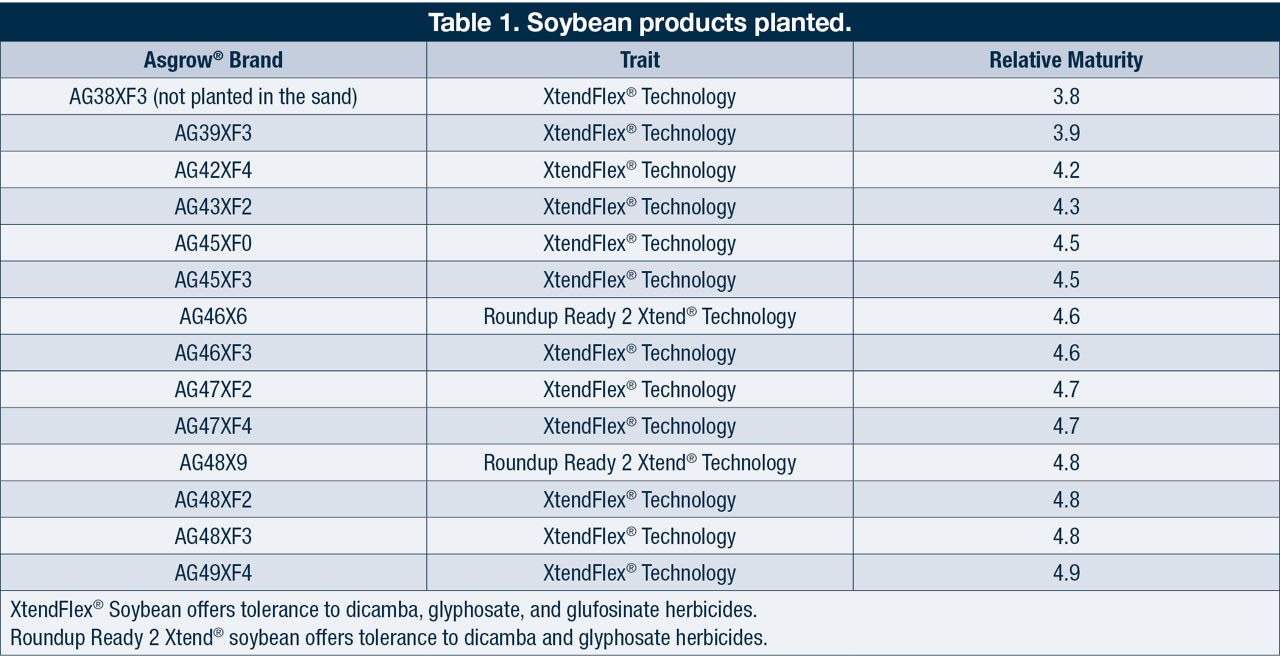This screenshot has height=663, width=1280.
Task: Click the XtendFlex Soybean tolerance footnote
Action: click(391, 609)
